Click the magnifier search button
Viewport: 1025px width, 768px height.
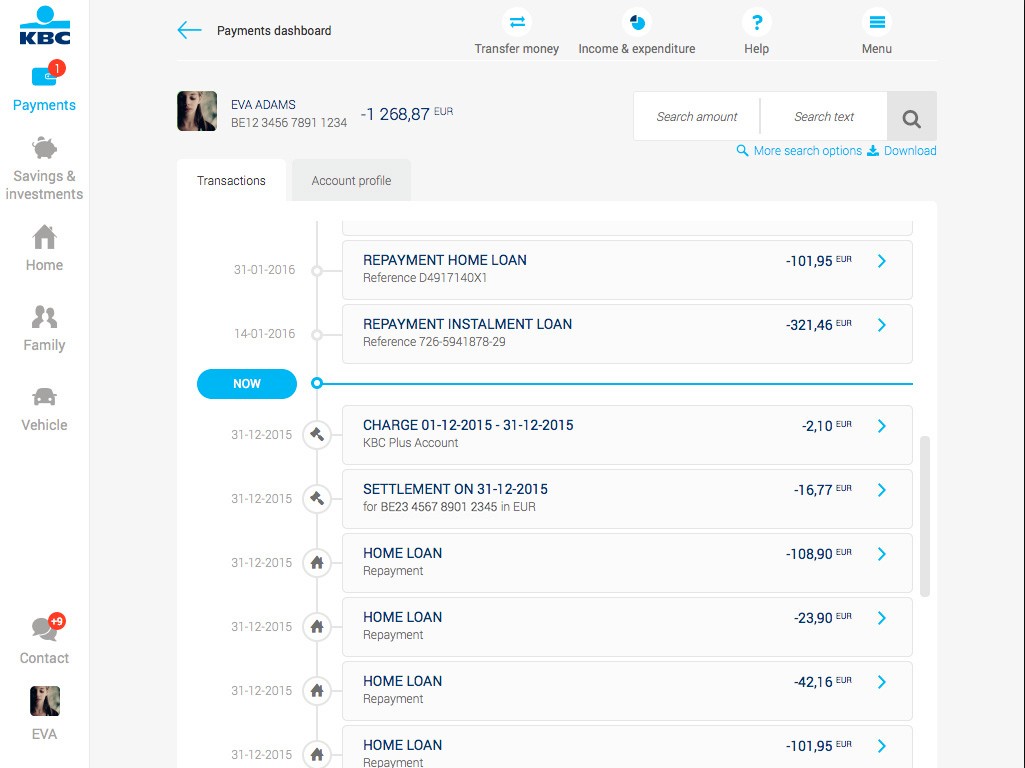[911, 117]
